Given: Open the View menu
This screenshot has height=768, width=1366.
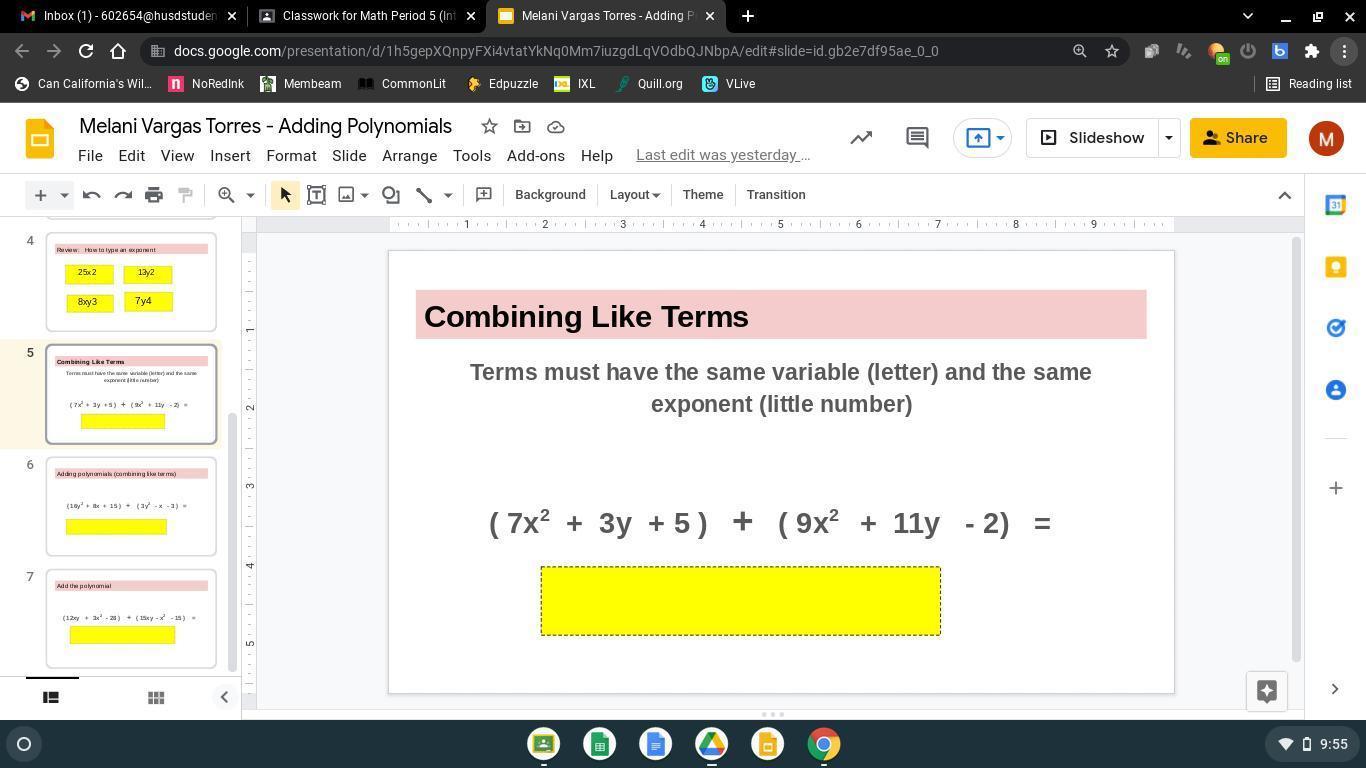Looking at the screenshot, I should 177,156.
